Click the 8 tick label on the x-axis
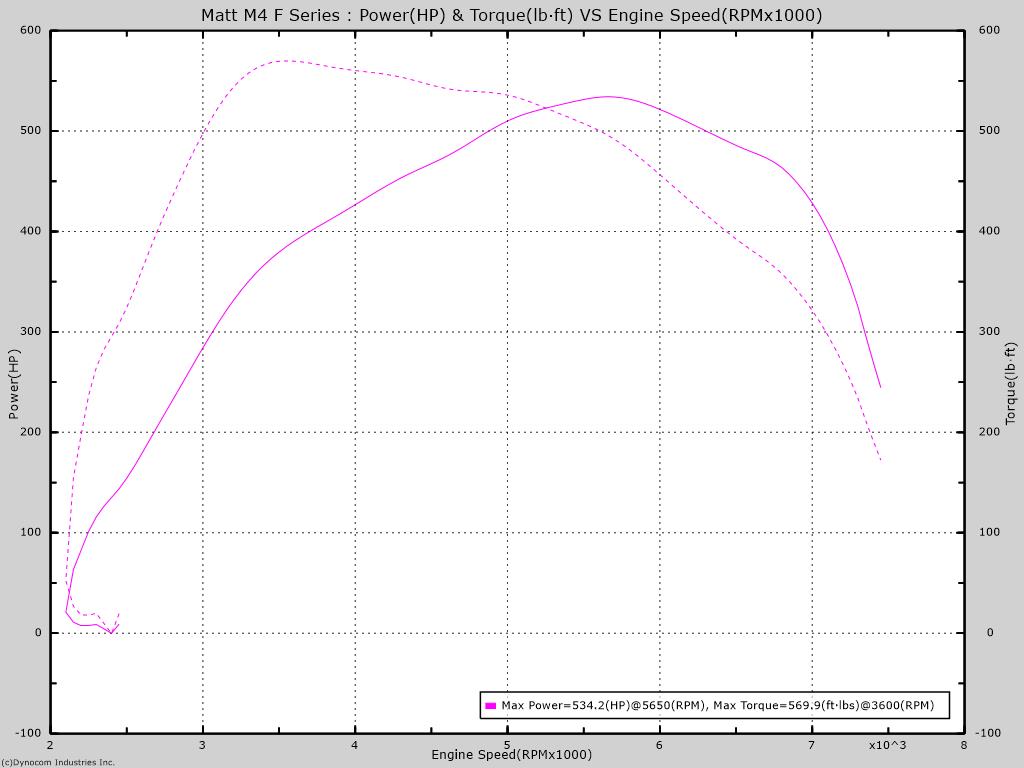This screenshot has width=1024, height=768. (x=963, y=745)
